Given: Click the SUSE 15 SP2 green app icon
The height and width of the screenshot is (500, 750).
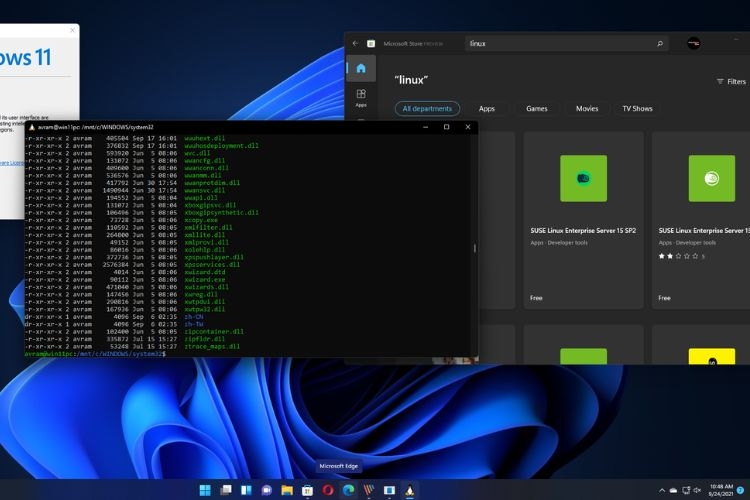Looking at the screenshot, I should 584,178.
